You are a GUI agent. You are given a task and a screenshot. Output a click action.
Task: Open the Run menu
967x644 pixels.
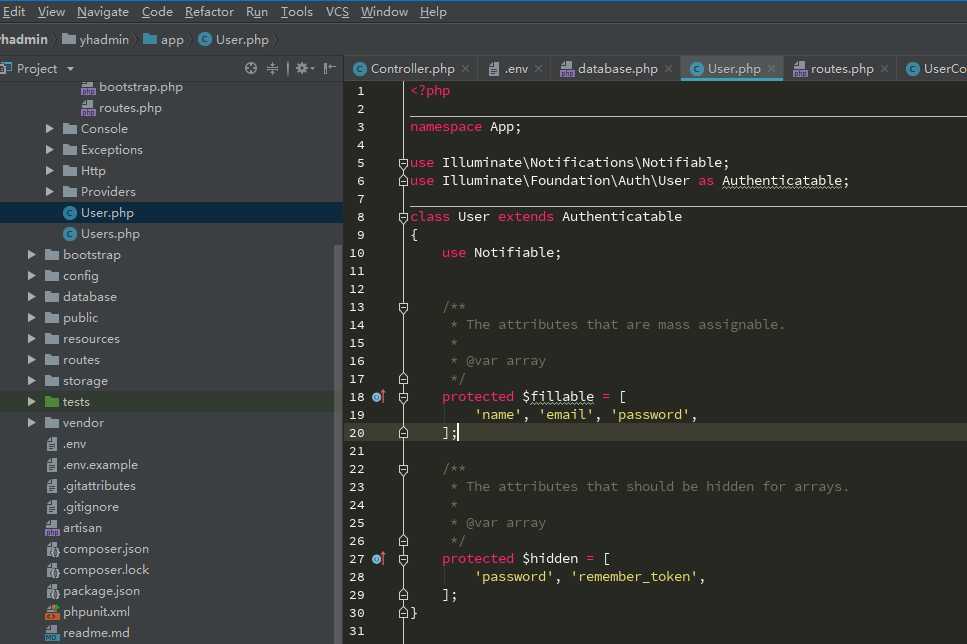[257, 12]
